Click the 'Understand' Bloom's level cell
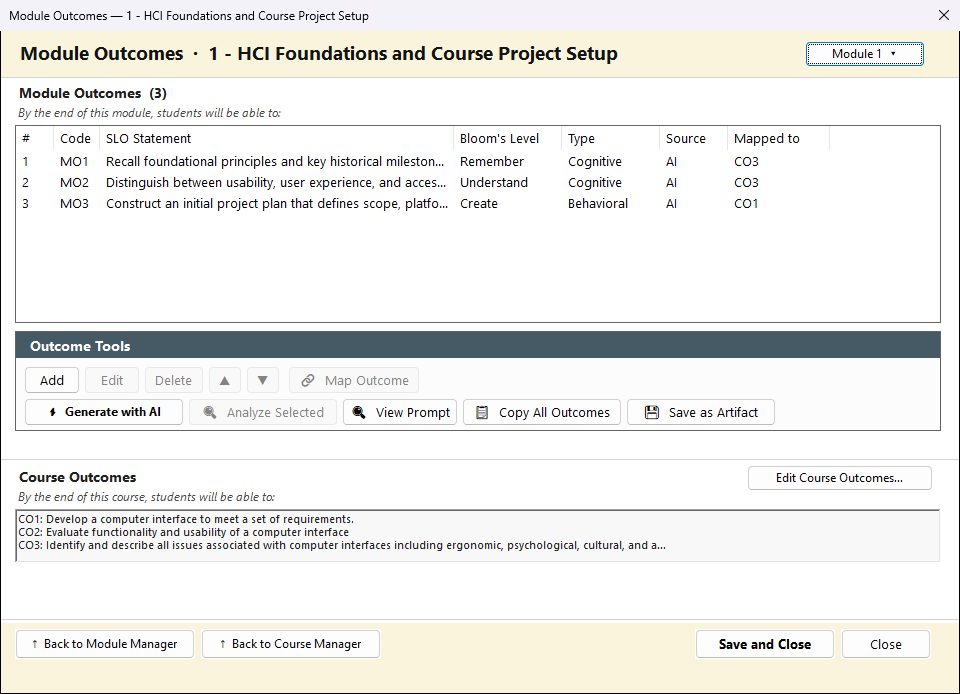The image size is (960, 694). click(x=493, y=182)
